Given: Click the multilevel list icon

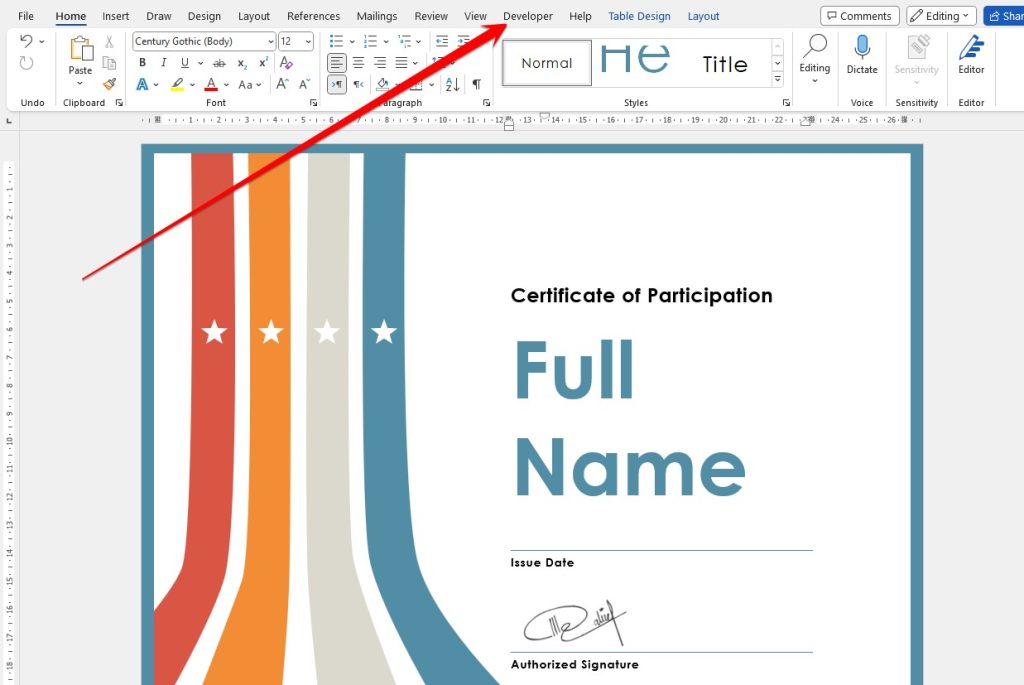Looking at the screenshot, I should pos(404,42).
